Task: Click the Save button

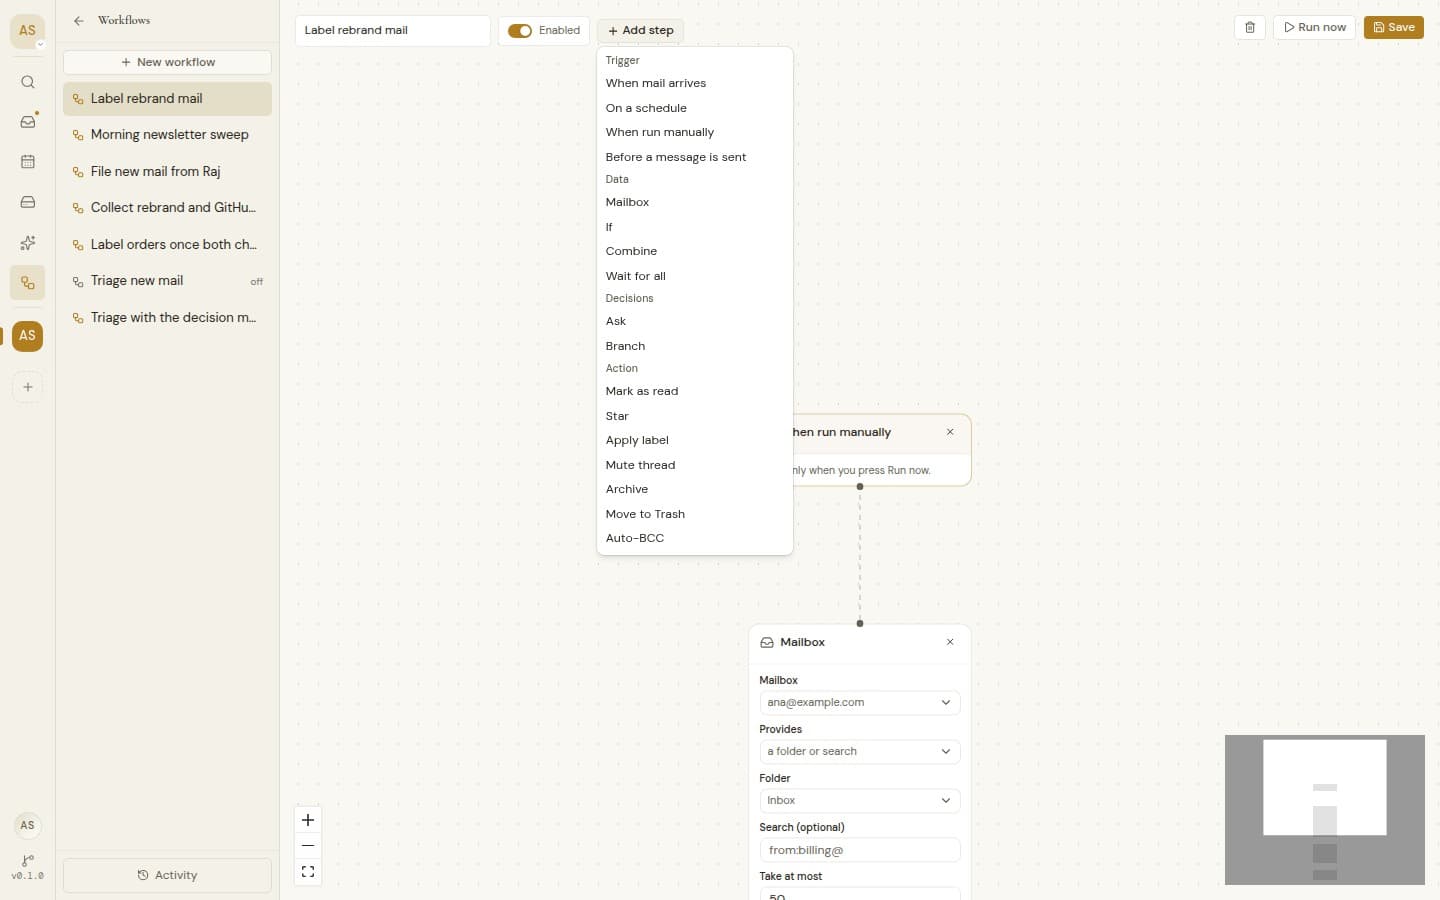Action: [1394, 28]
